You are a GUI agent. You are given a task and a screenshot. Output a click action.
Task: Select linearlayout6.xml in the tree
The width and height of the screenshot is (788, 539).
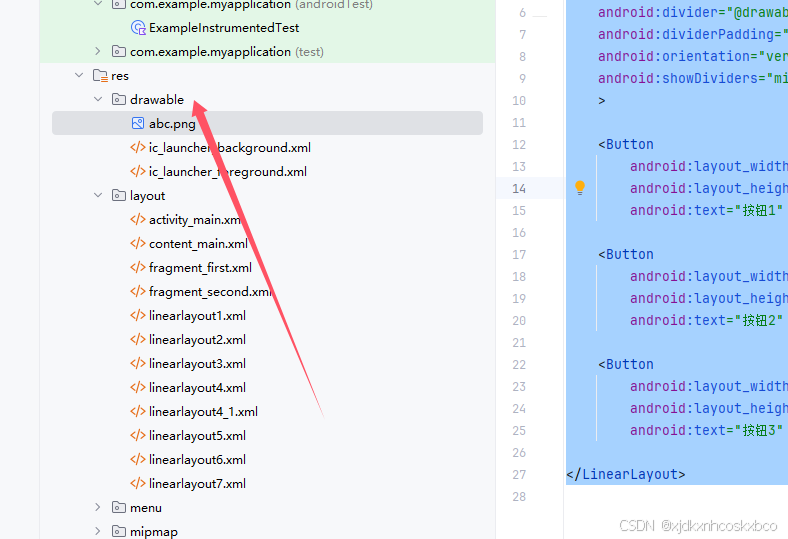click(198, 460)
